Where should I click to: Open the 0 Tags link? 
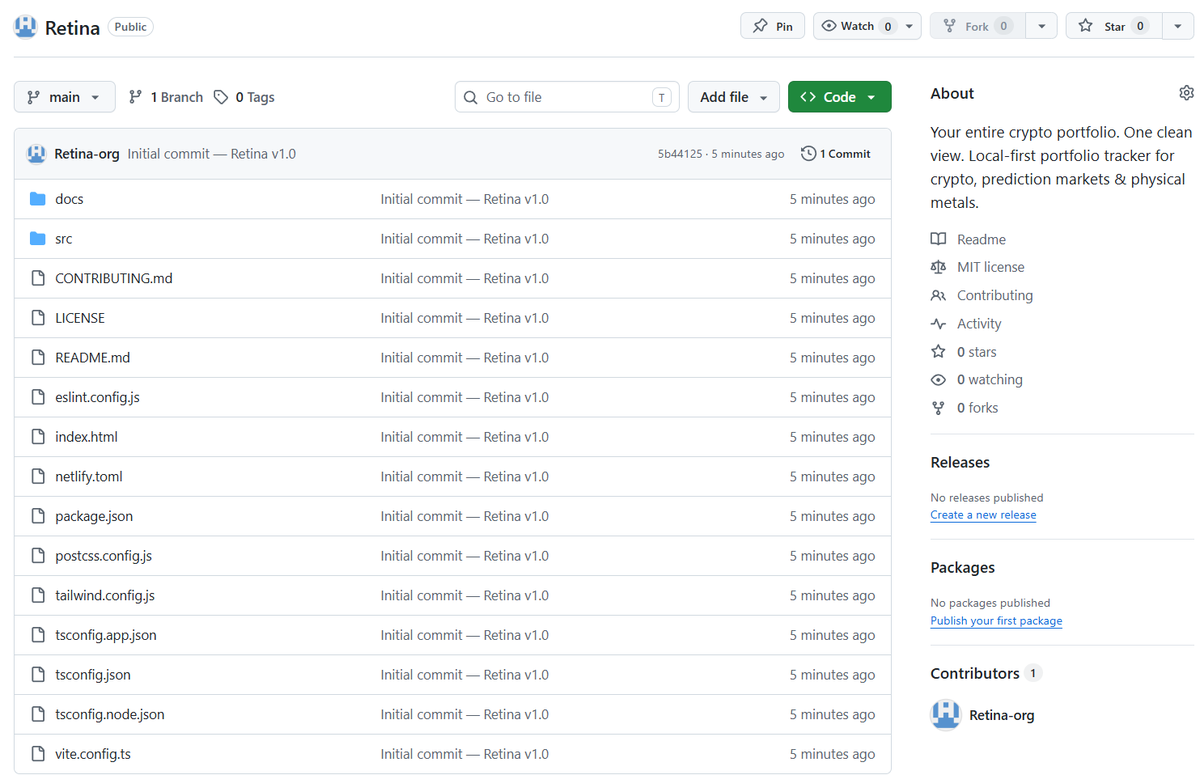244,97
